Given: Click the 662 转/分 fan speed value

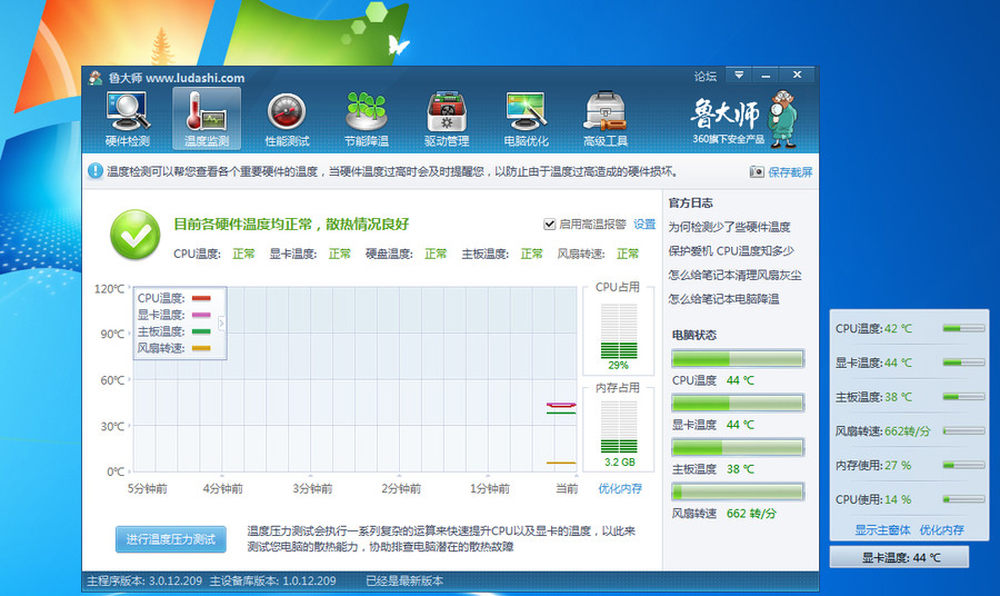Looking at the screenshot, I should (x=751, y=513).
